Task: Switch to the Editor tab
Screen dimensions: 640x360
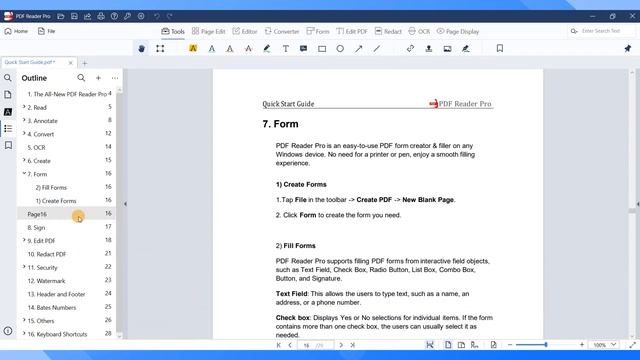Action: coord(245,31)
